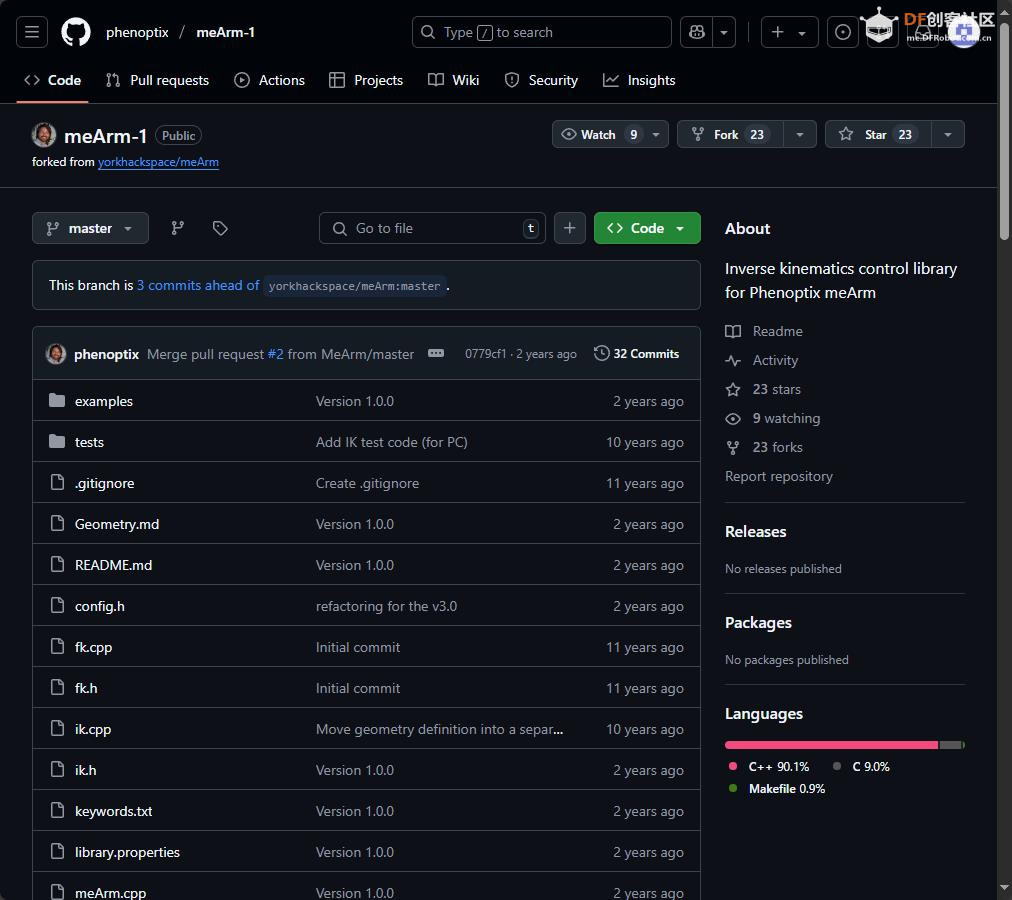This screenshot has height=900, width=1012.
Task: Click the pink C++ segment of language bar
Action: pyautogui.click(x=831, y=745)
